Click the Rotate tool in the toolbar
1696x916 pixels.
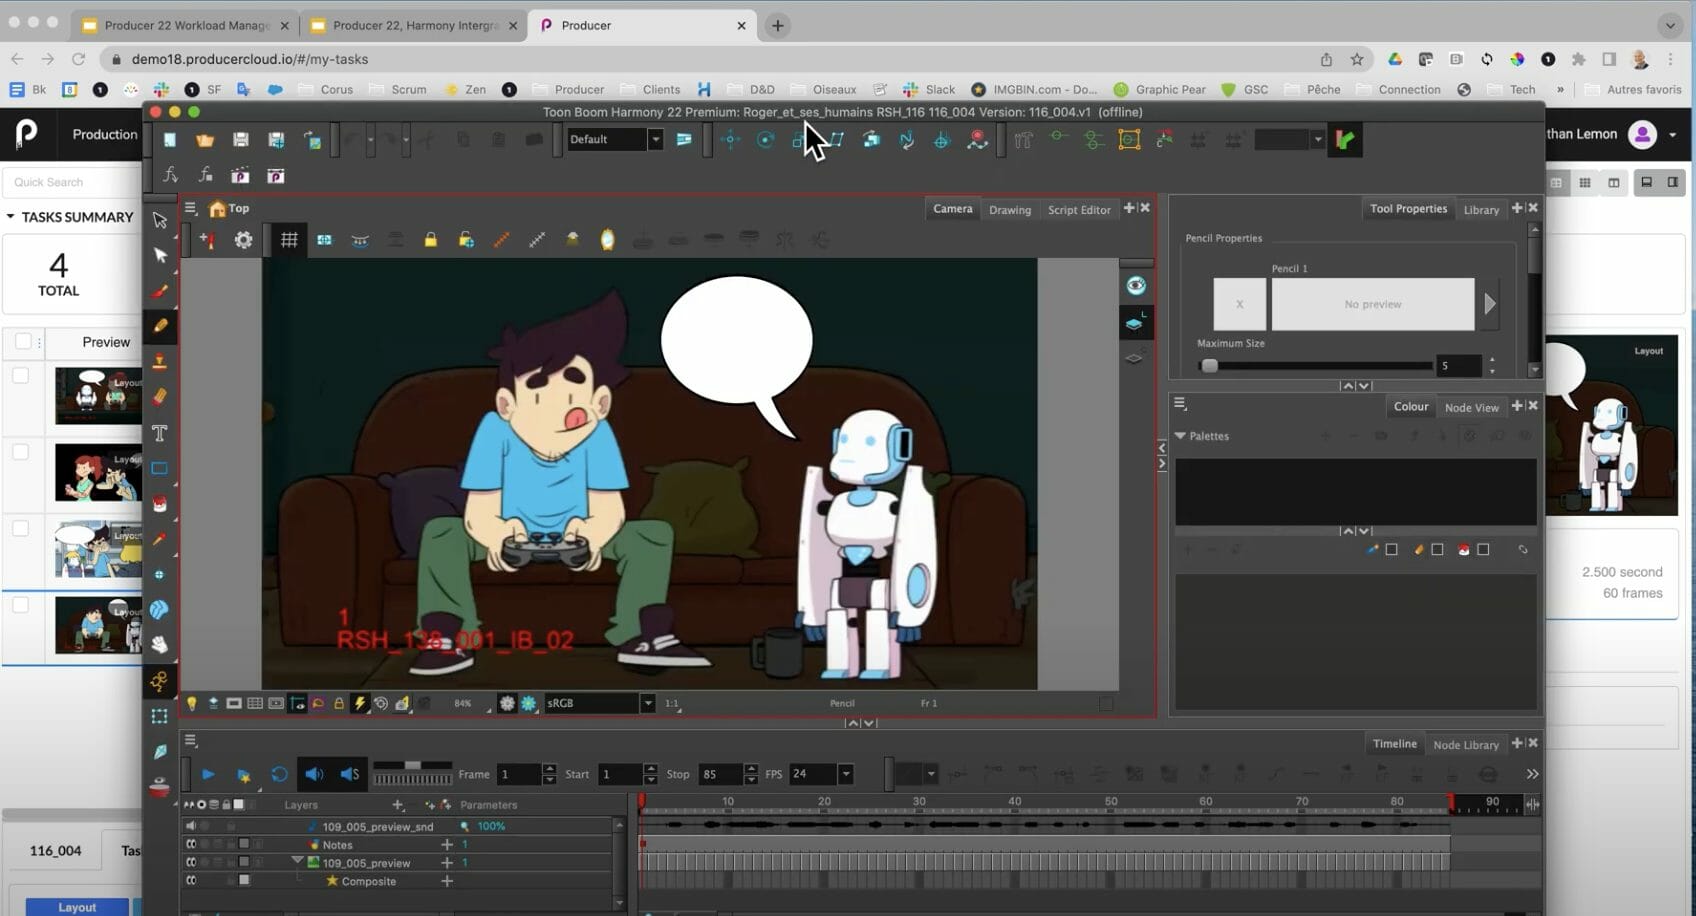point(766,140)
